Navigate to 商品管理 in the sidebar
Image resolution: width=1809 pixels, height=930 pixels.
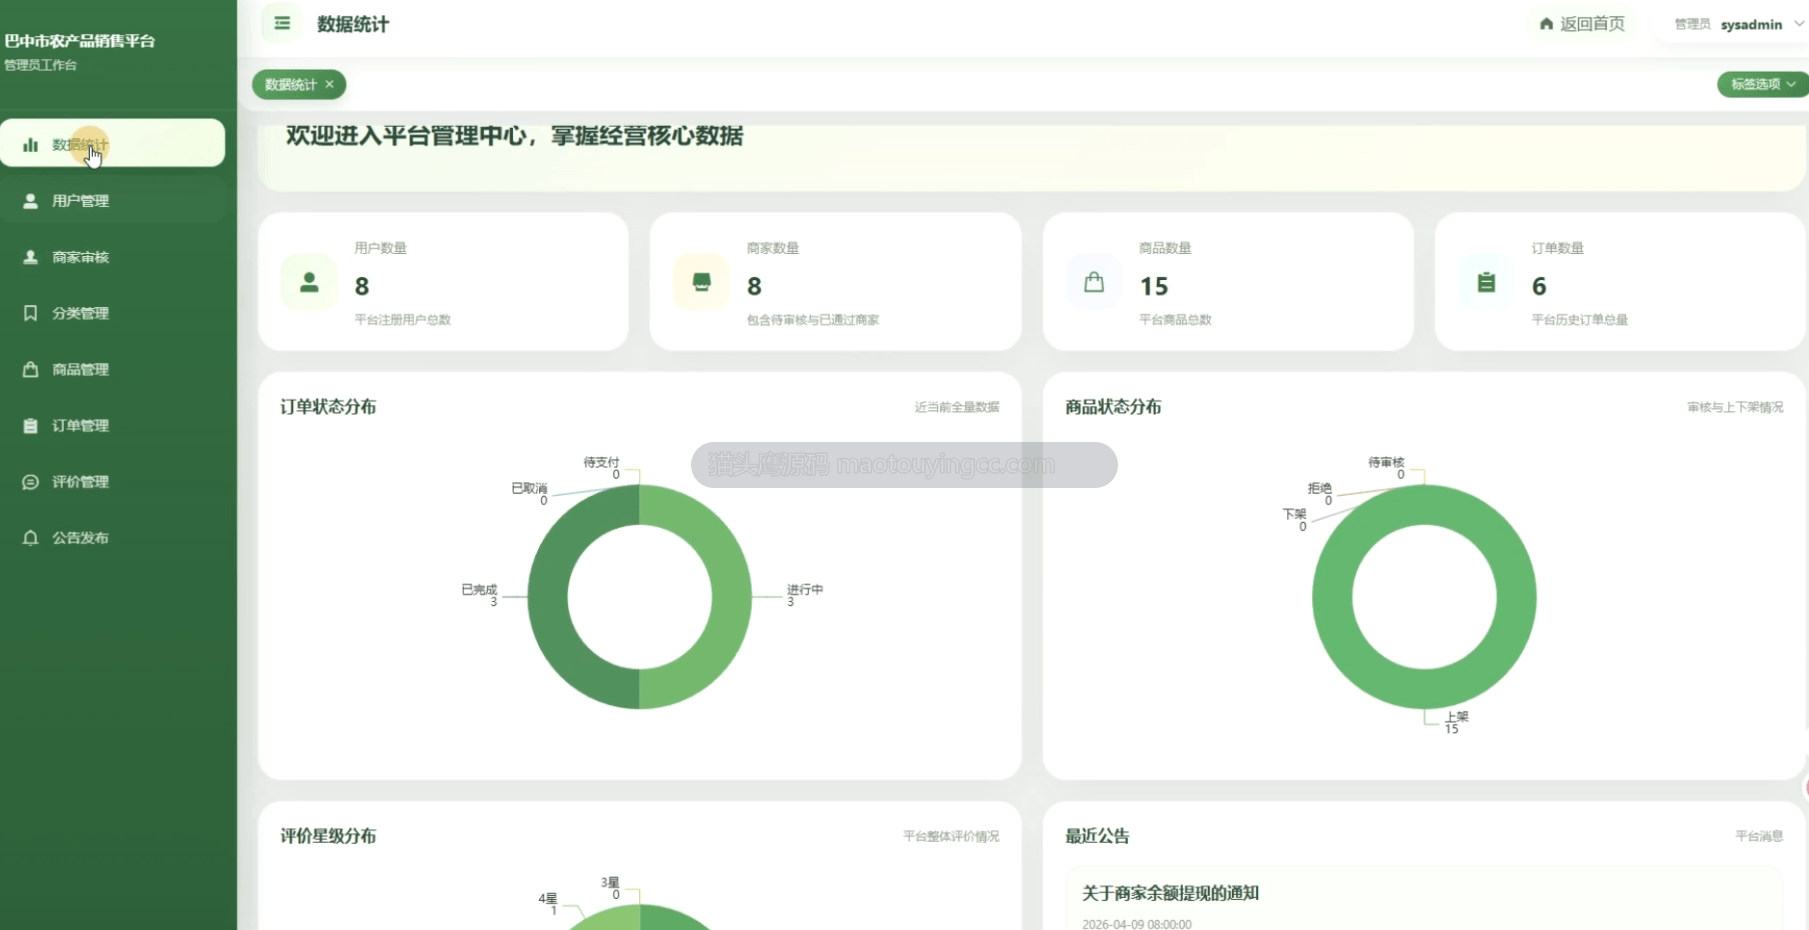(x=113, y=369)
